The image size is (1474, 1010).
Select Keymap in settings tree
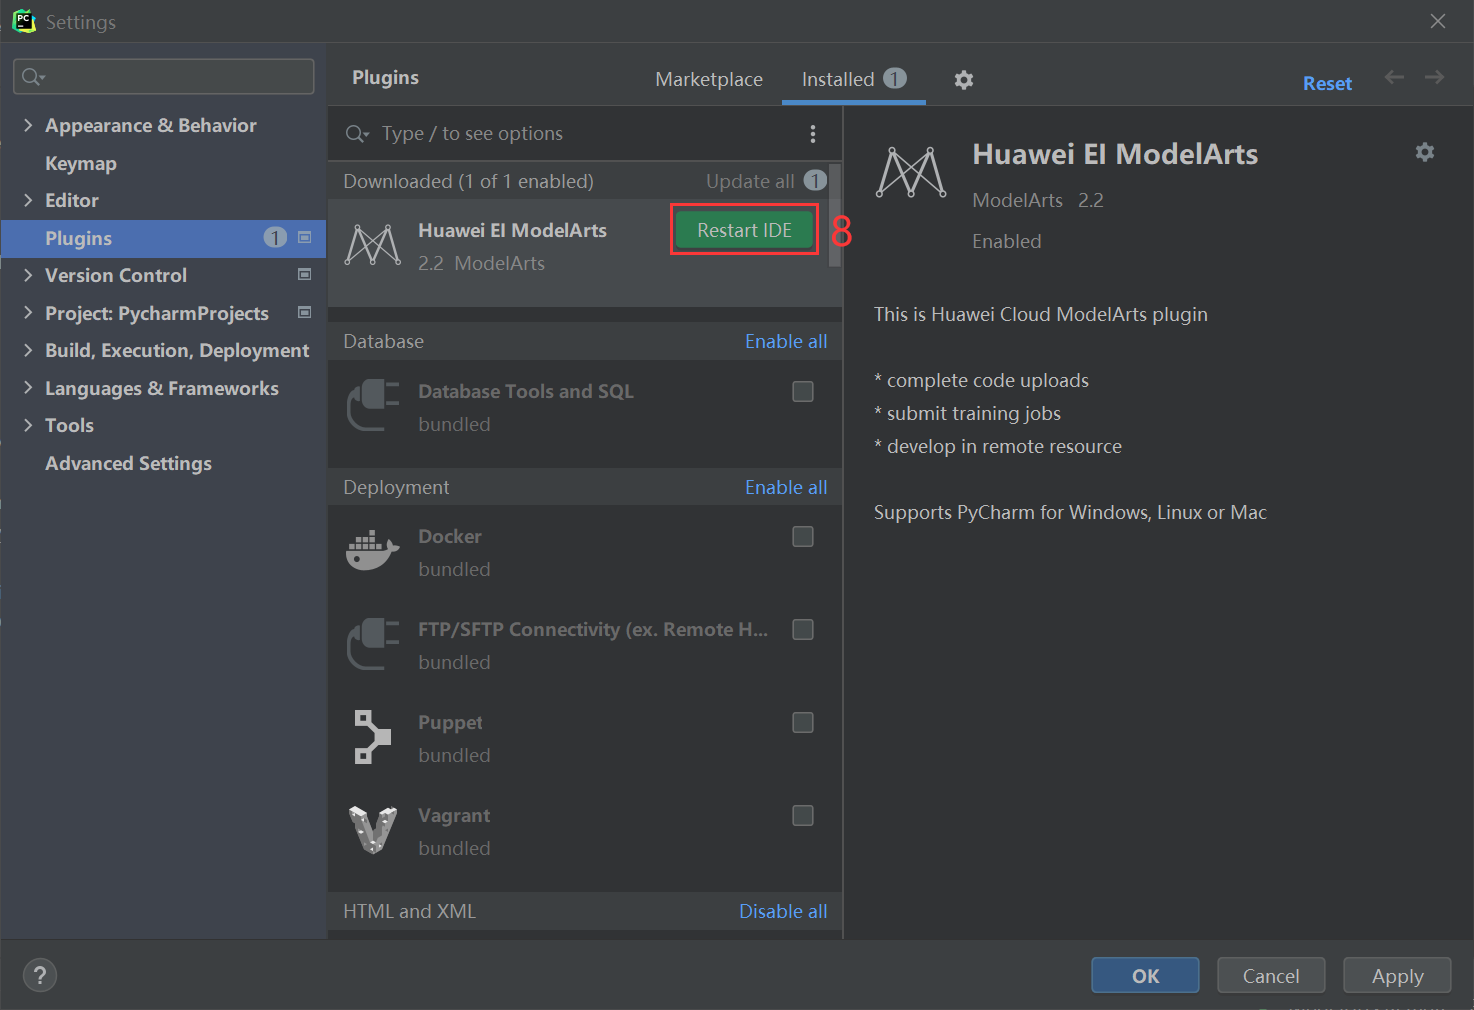(81, 163)
